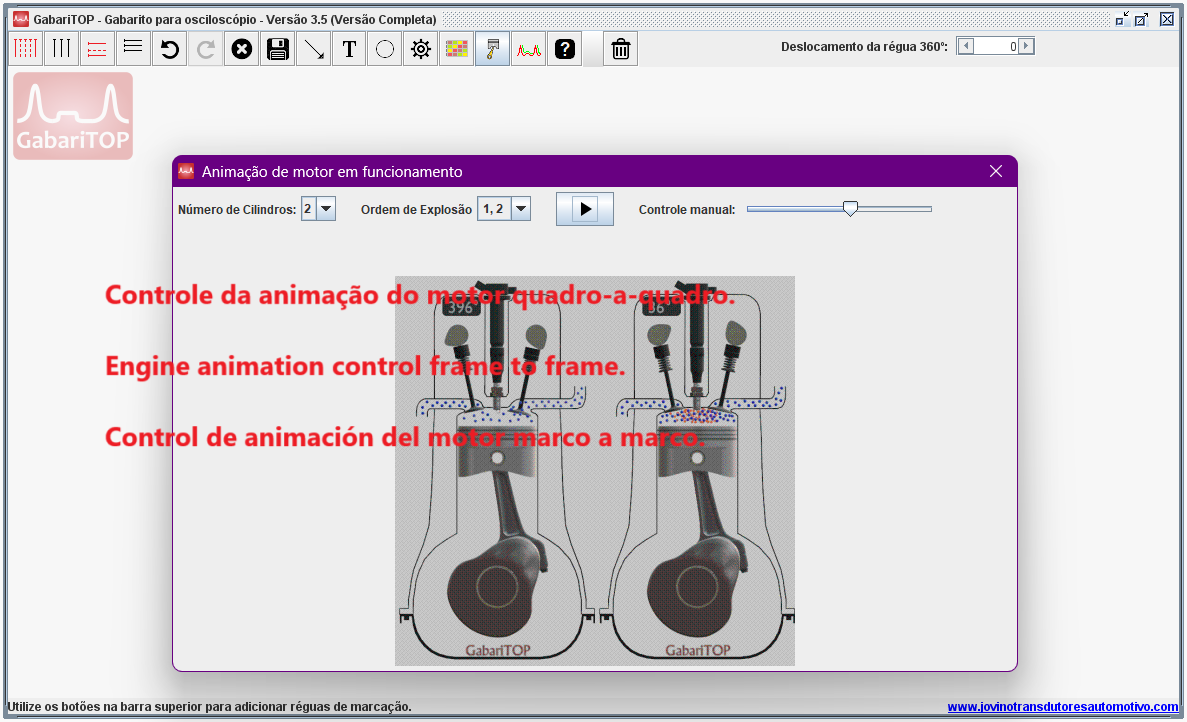
Task: Click the main window maximize button
Action: coord(1142,19)
